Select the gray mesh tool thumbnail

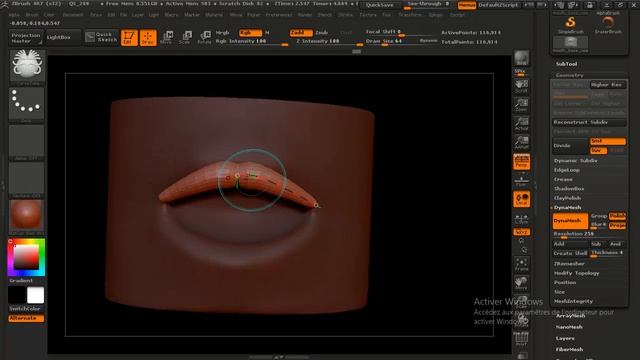pyautogui.click(x=571, y=44)
